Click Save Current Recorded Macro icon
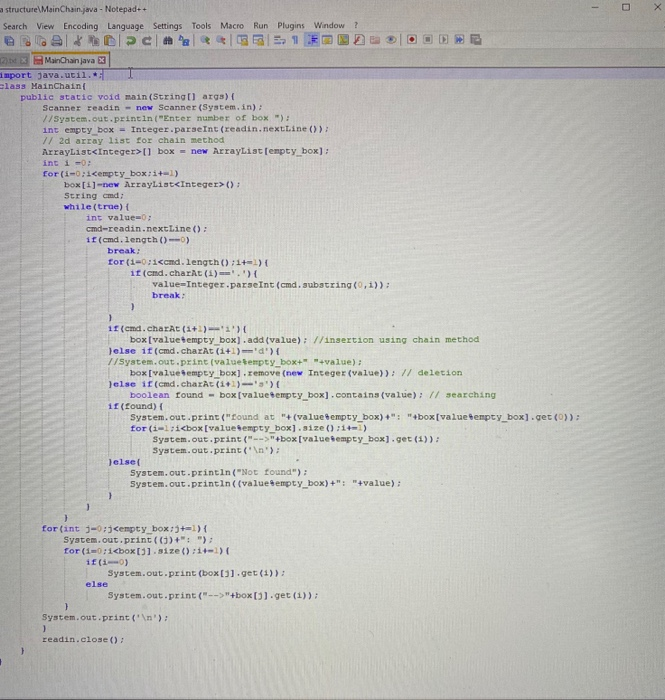The height and width of the screenshot is (700, 665). [x=476, y=40]
